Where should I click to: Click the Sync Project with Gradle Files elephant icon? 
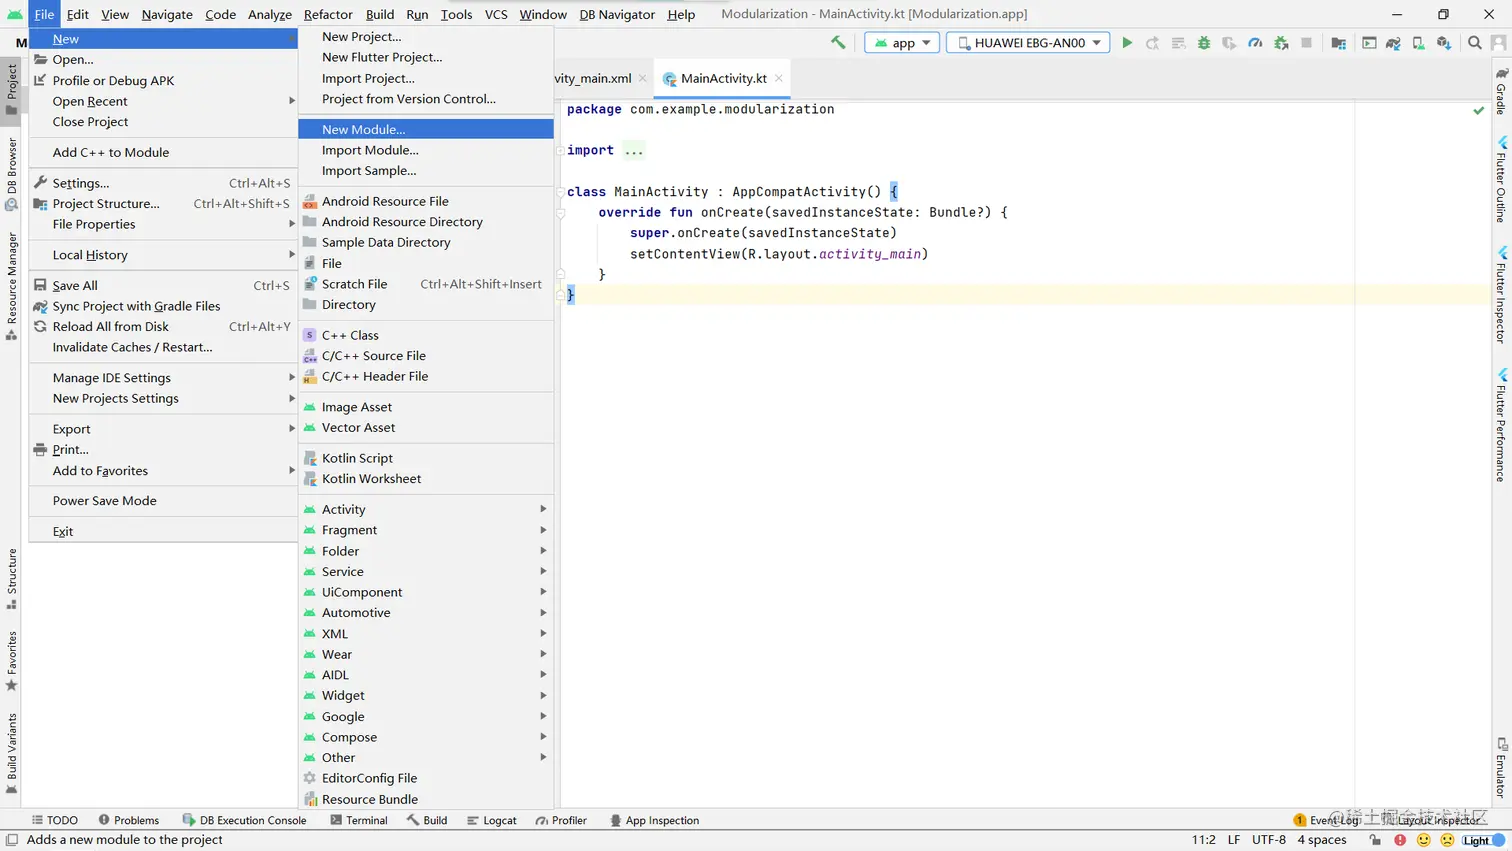[1393, 43]
